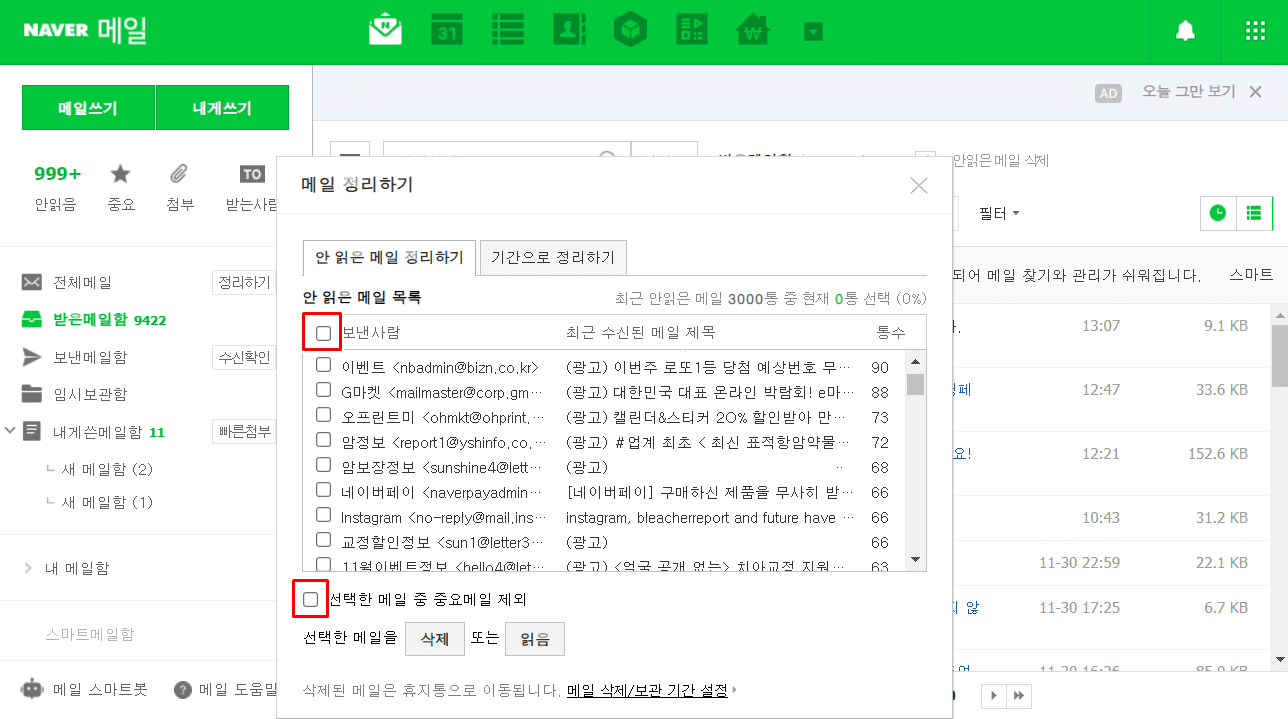This screenshot has height=719, width=1288.
Task: Open the Address book icon in top bar
Action: coord(569,30)
